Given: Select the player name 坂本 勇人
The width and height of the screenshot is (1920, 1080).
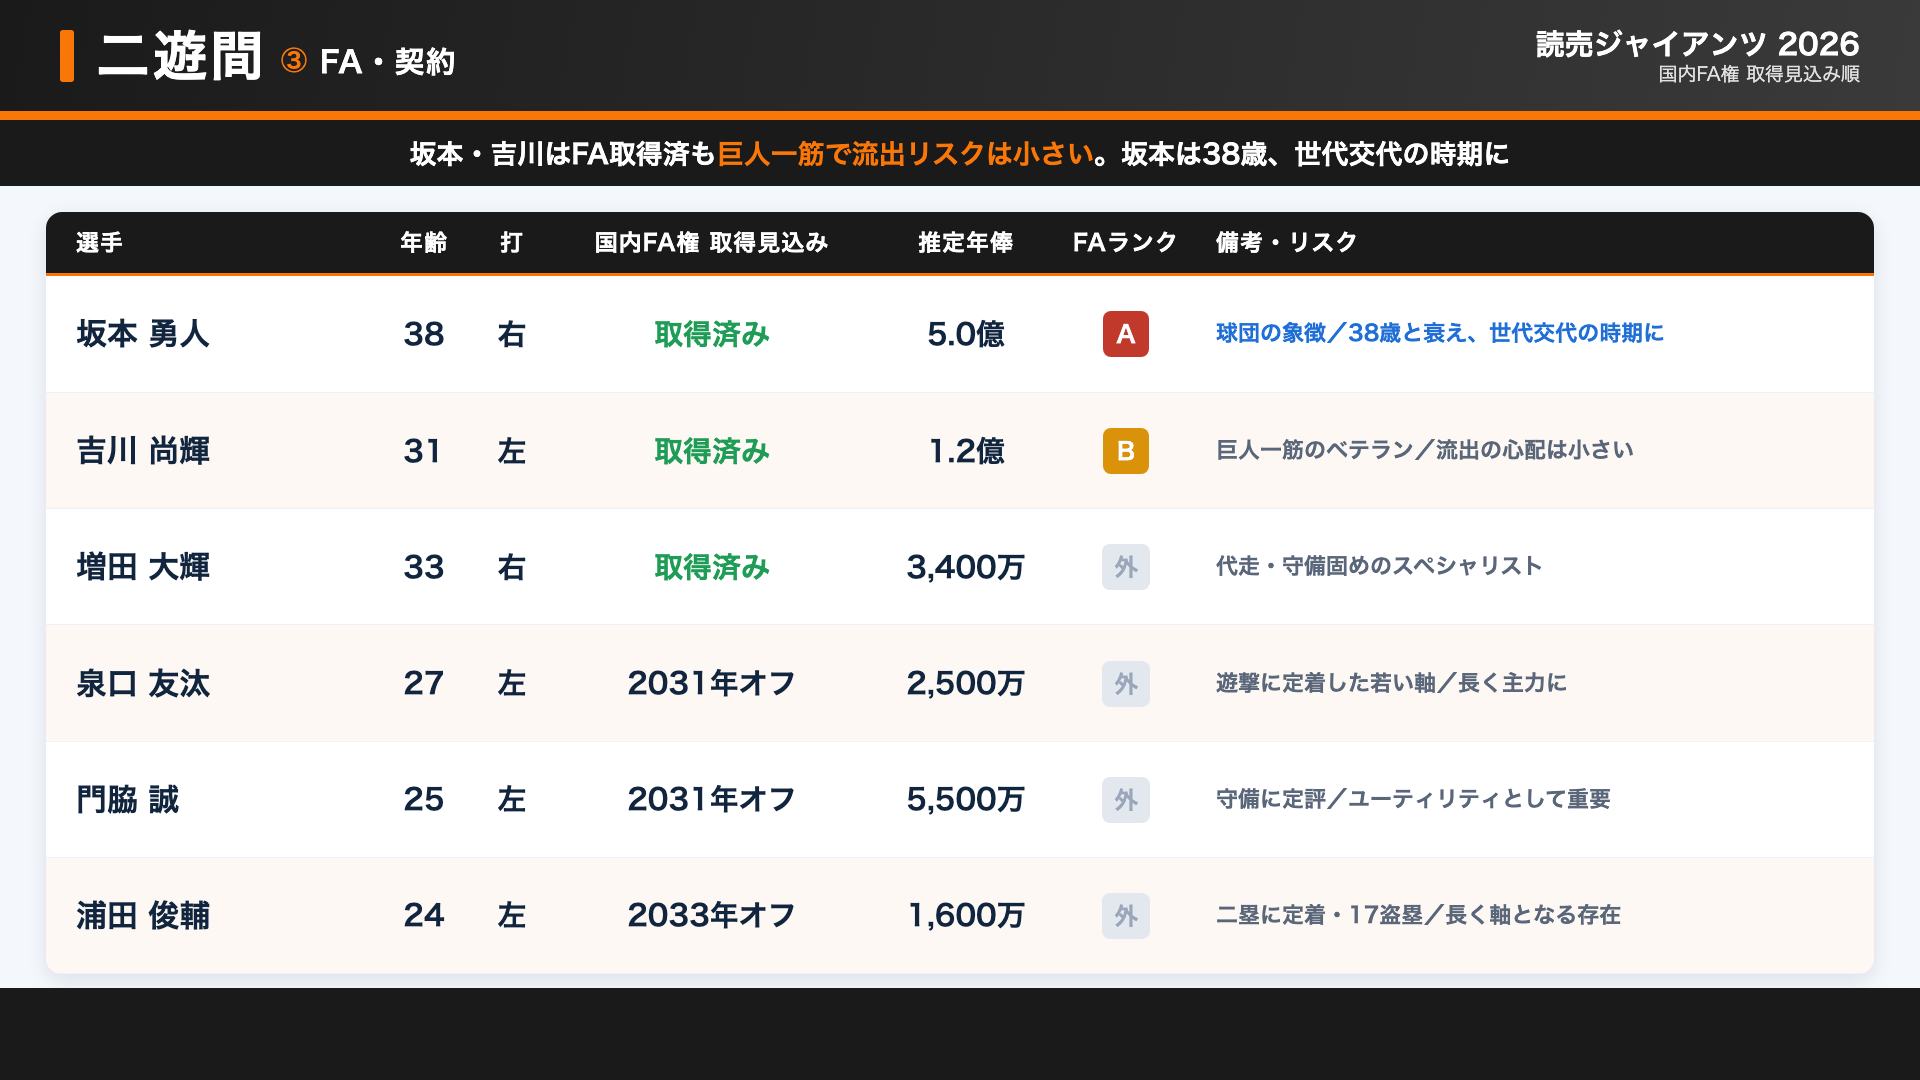Looking at the screenshot, I should coord(143,334).
